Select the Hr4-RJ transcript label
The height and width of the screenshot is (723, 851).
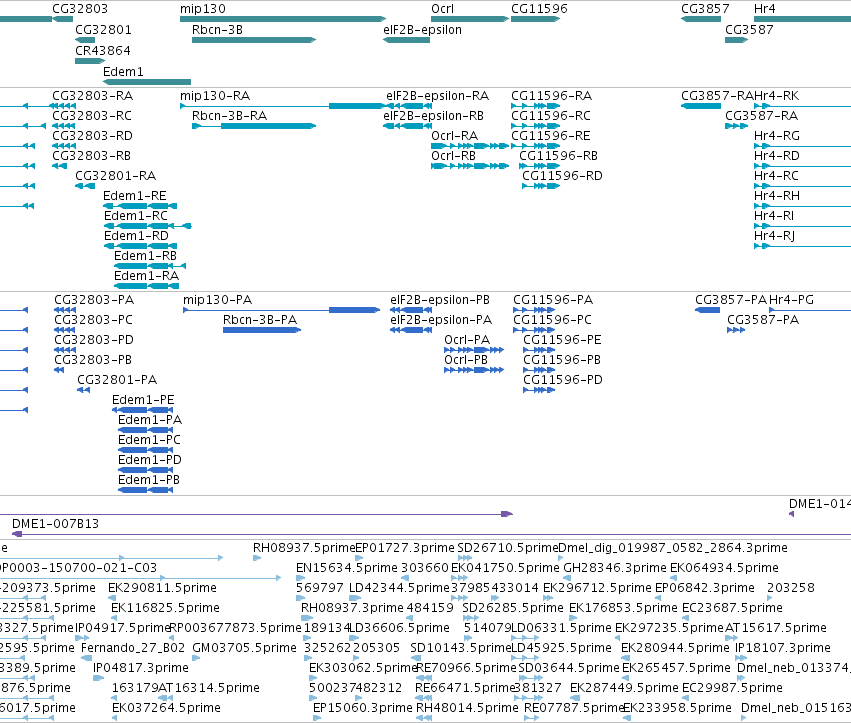[x=774, y=236]
